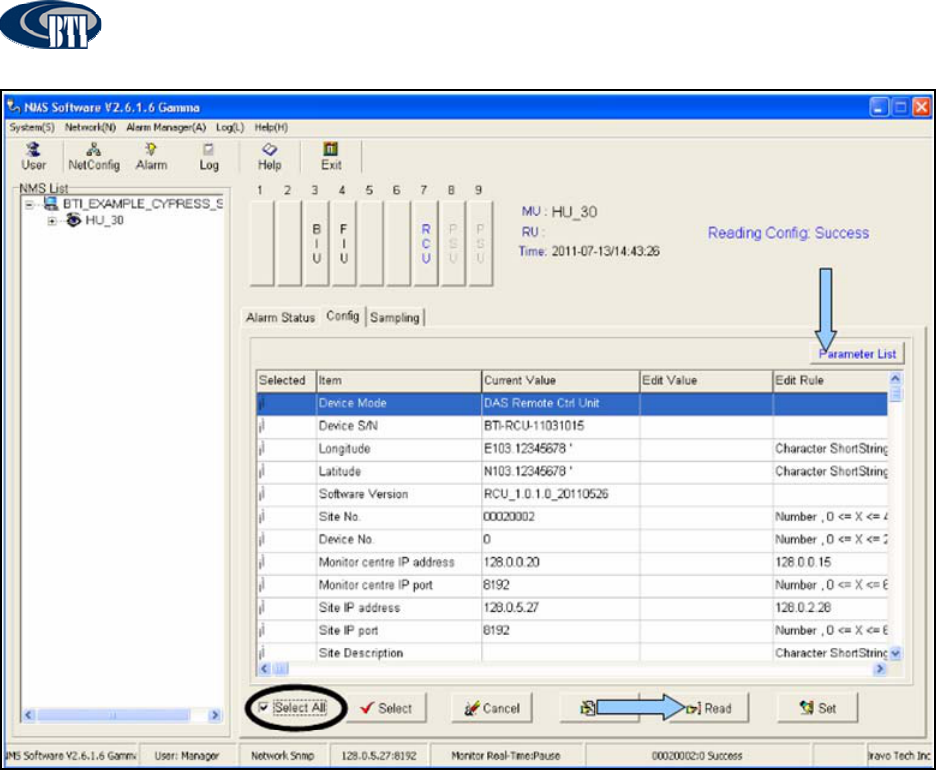Check the Latitude row checkbox
This screenshot has width=936, height=770.
[x=262, y=471]
